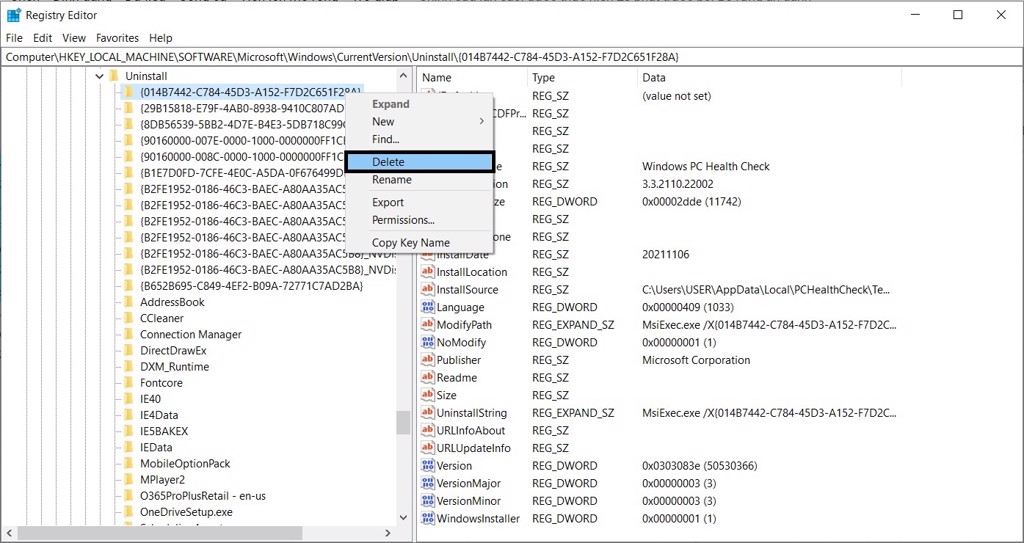Select the DirectDrawEx key
The height and width of the screenshot is (543, 1024).
pos(173,351)
